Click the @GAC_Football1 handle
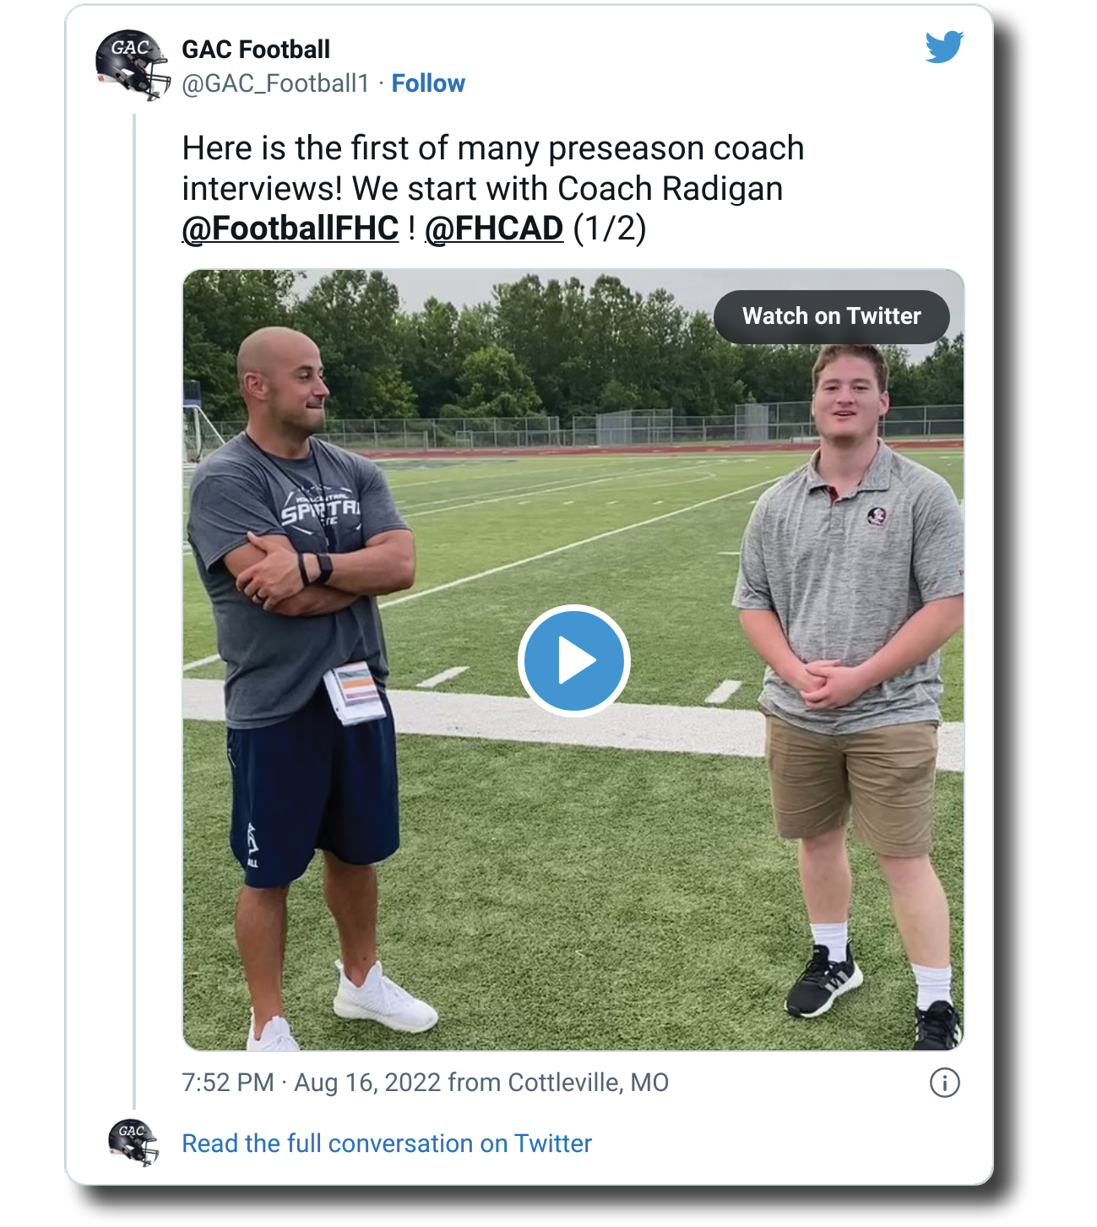Image resolution: width=1097 pixels, height=1227 pixels. coord(276,84)
